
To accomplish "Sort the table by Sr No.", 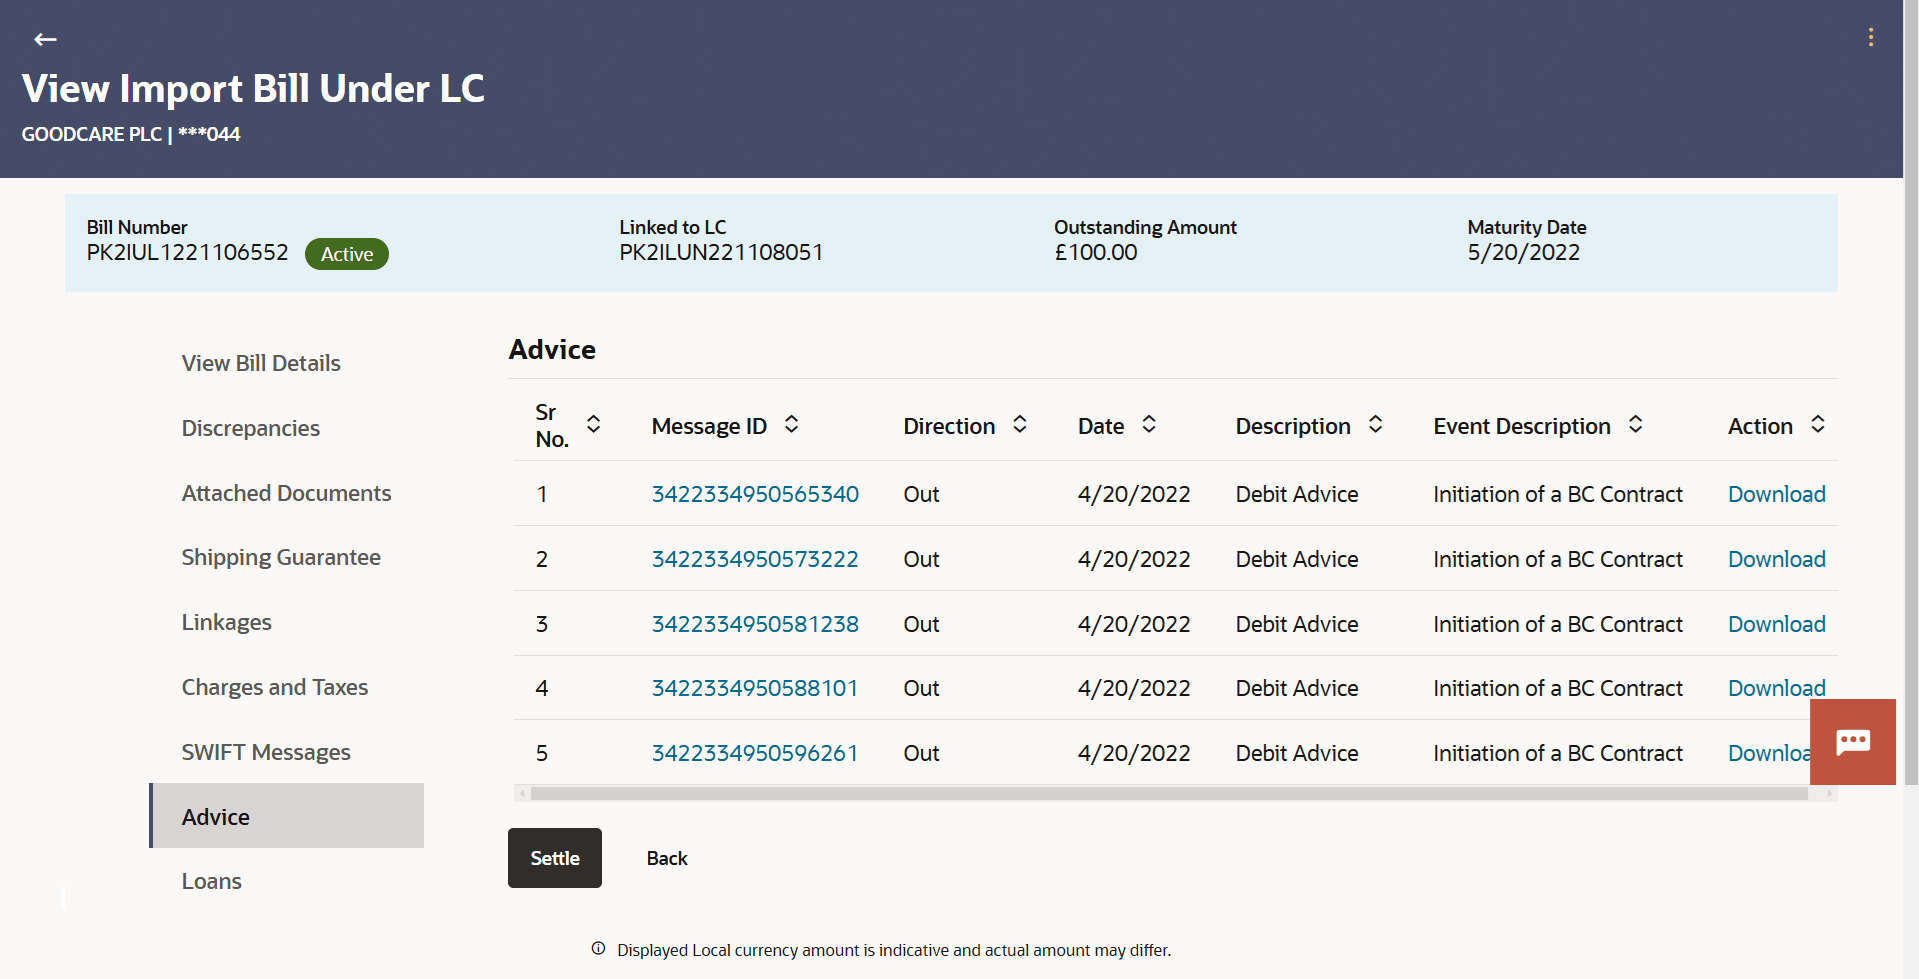I will [x=593, y=425].
